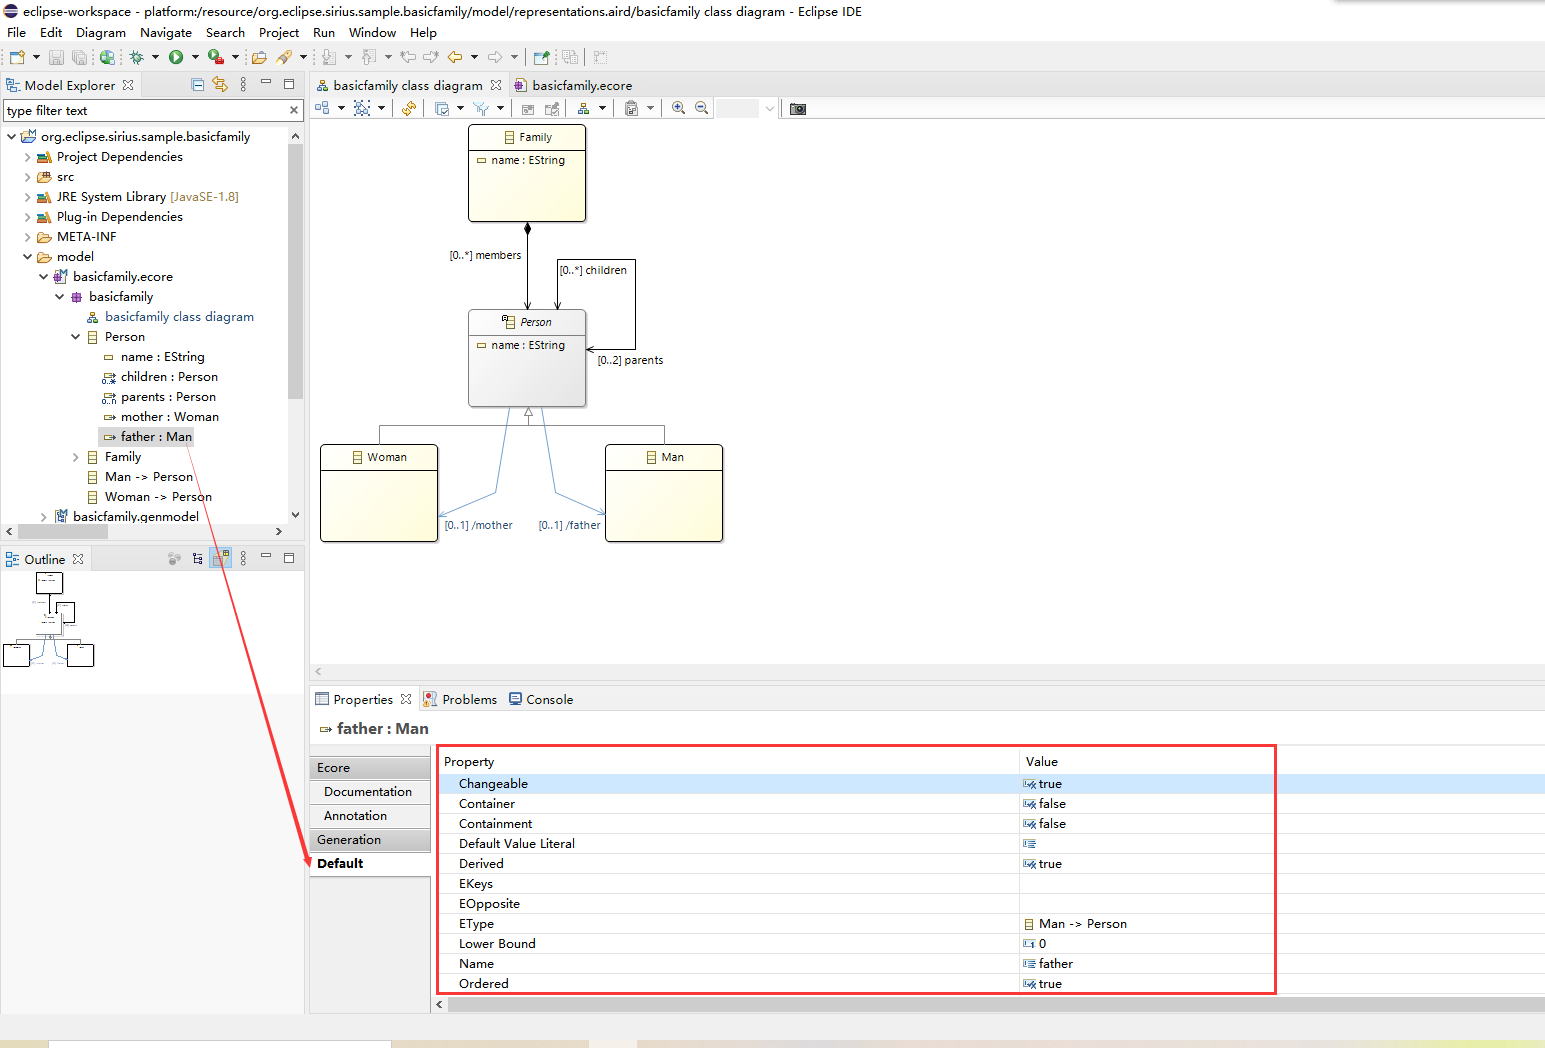Open the Diagram menu
Viewport: 1545px width, 1048px height.
coord(101,32)
